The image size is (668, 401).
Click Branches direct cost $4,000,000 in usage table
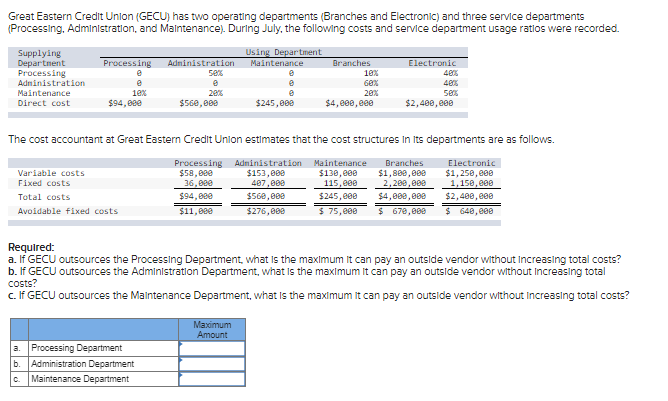click(349, 103)
